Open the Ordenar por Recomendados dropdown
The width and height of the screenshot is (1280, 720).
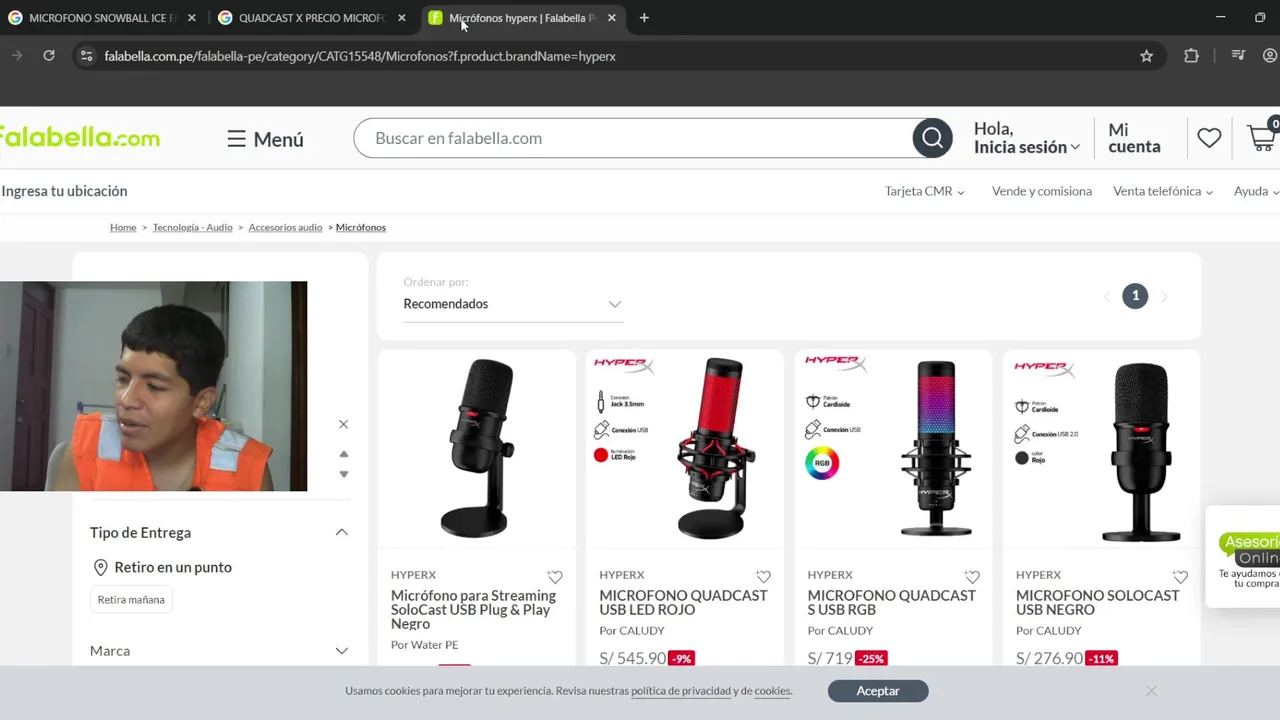click(512, 304)
